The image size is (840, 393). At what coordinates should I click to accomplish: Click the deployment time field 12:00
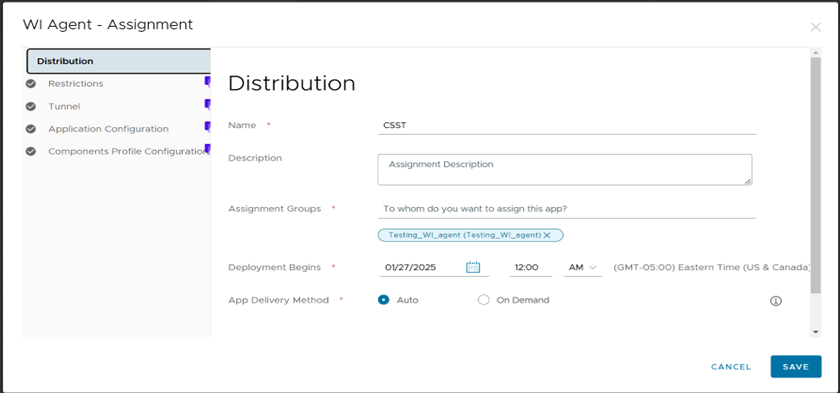pyautogui.click(x=530, y=267)
